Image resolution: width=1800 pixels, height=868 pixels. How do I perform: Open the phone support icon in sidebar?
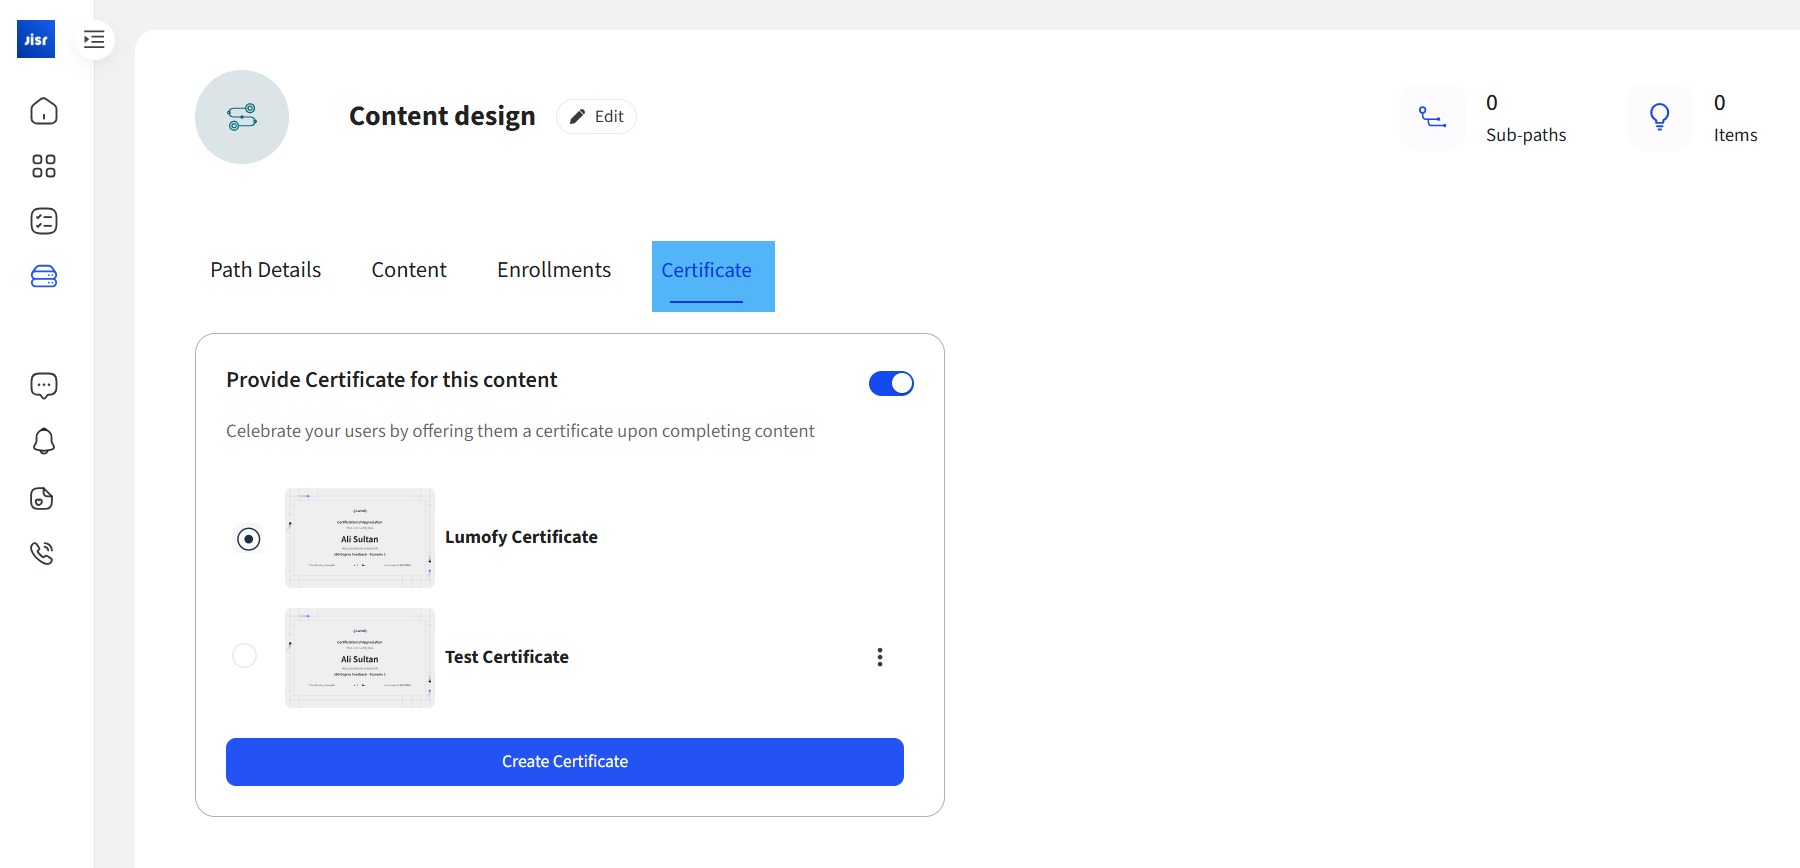click(42, 553)
